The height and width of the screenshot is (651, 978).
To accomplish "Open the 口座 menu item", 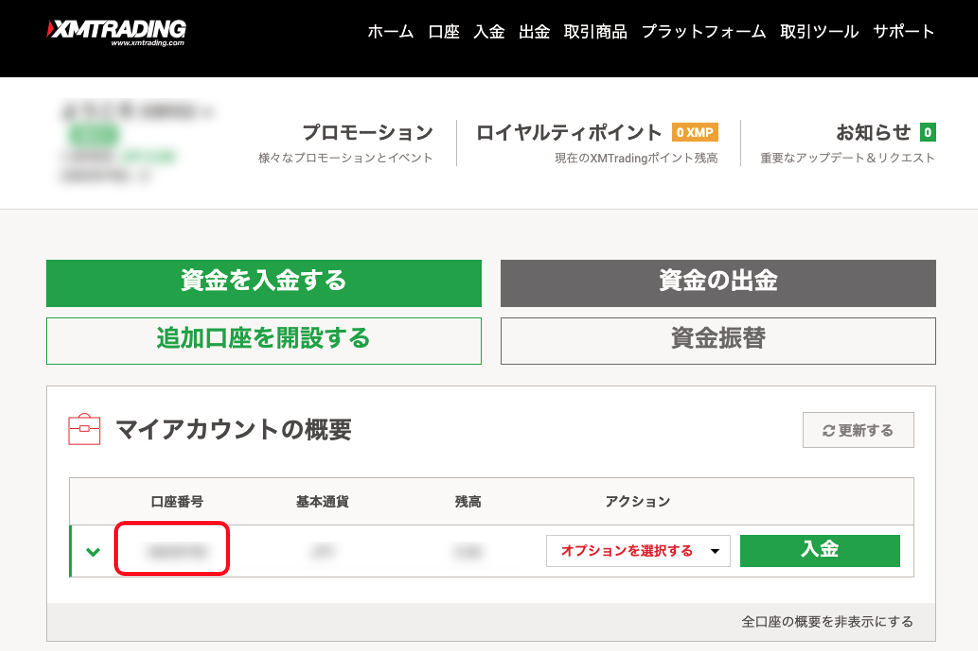I will (x=443, y=31).
